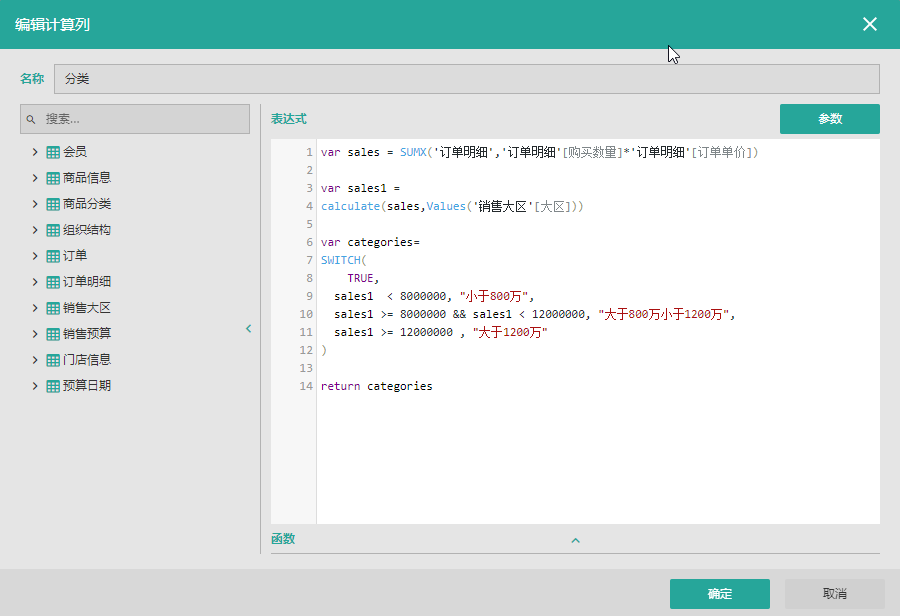The height and width of the screenshot is (616, 900).
Task: Click the search magnifier icon
Action: pyautogui.click(x=31, y=119)
